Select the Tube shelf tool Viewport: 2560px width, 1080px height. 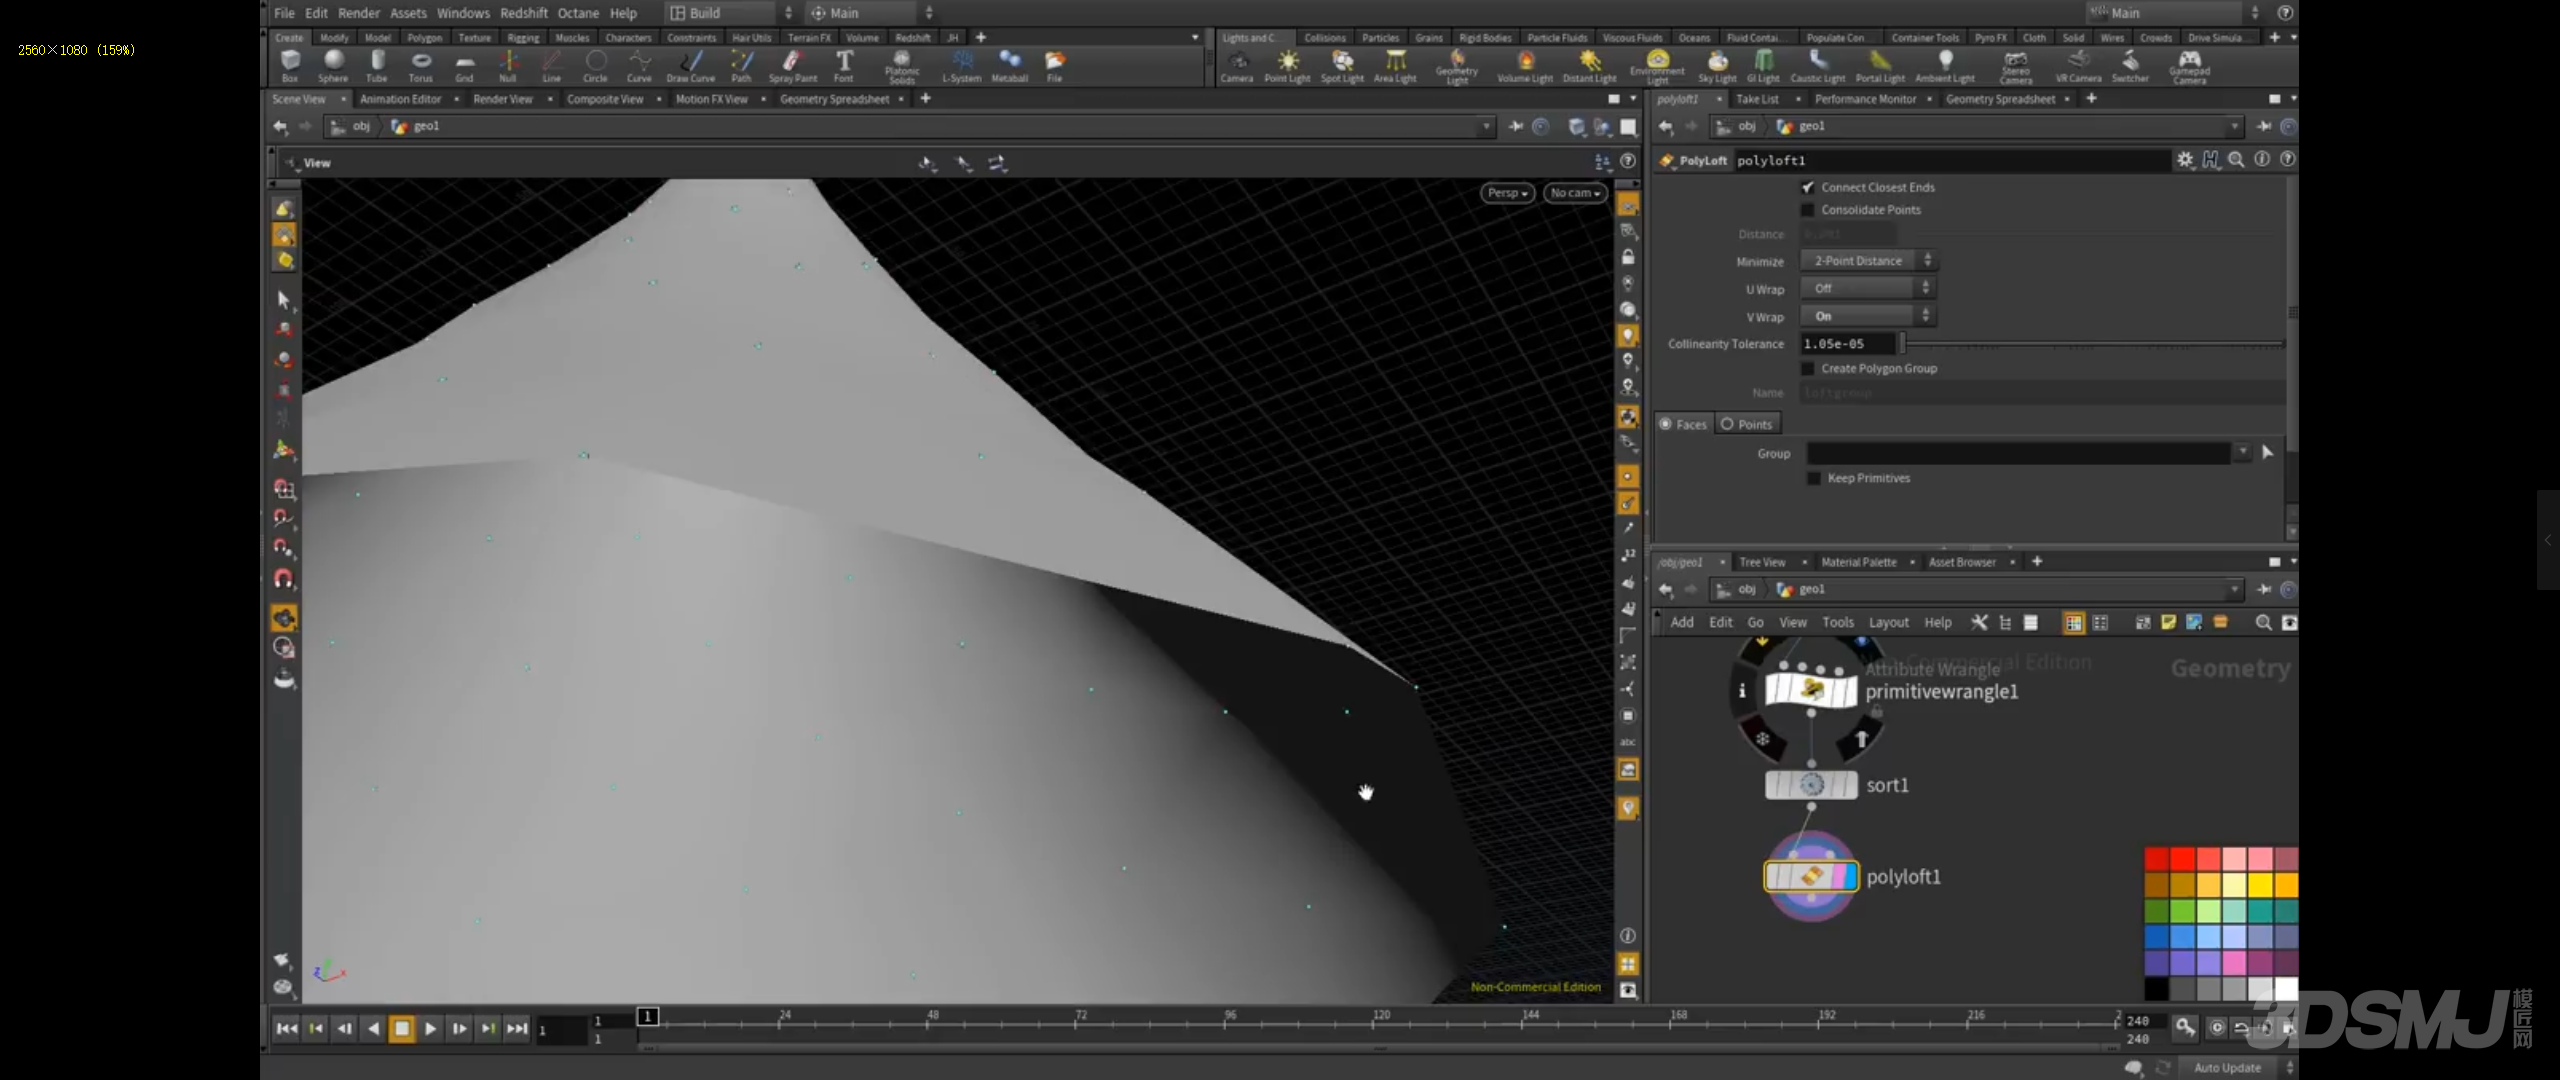(377, 66)
